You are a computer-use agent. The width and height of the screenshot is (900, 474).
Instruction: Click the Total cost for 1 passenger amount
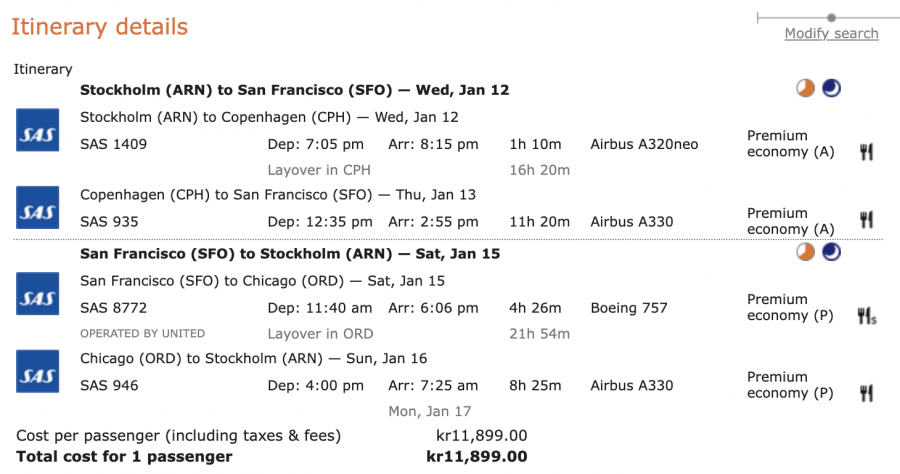coord(476,457)
